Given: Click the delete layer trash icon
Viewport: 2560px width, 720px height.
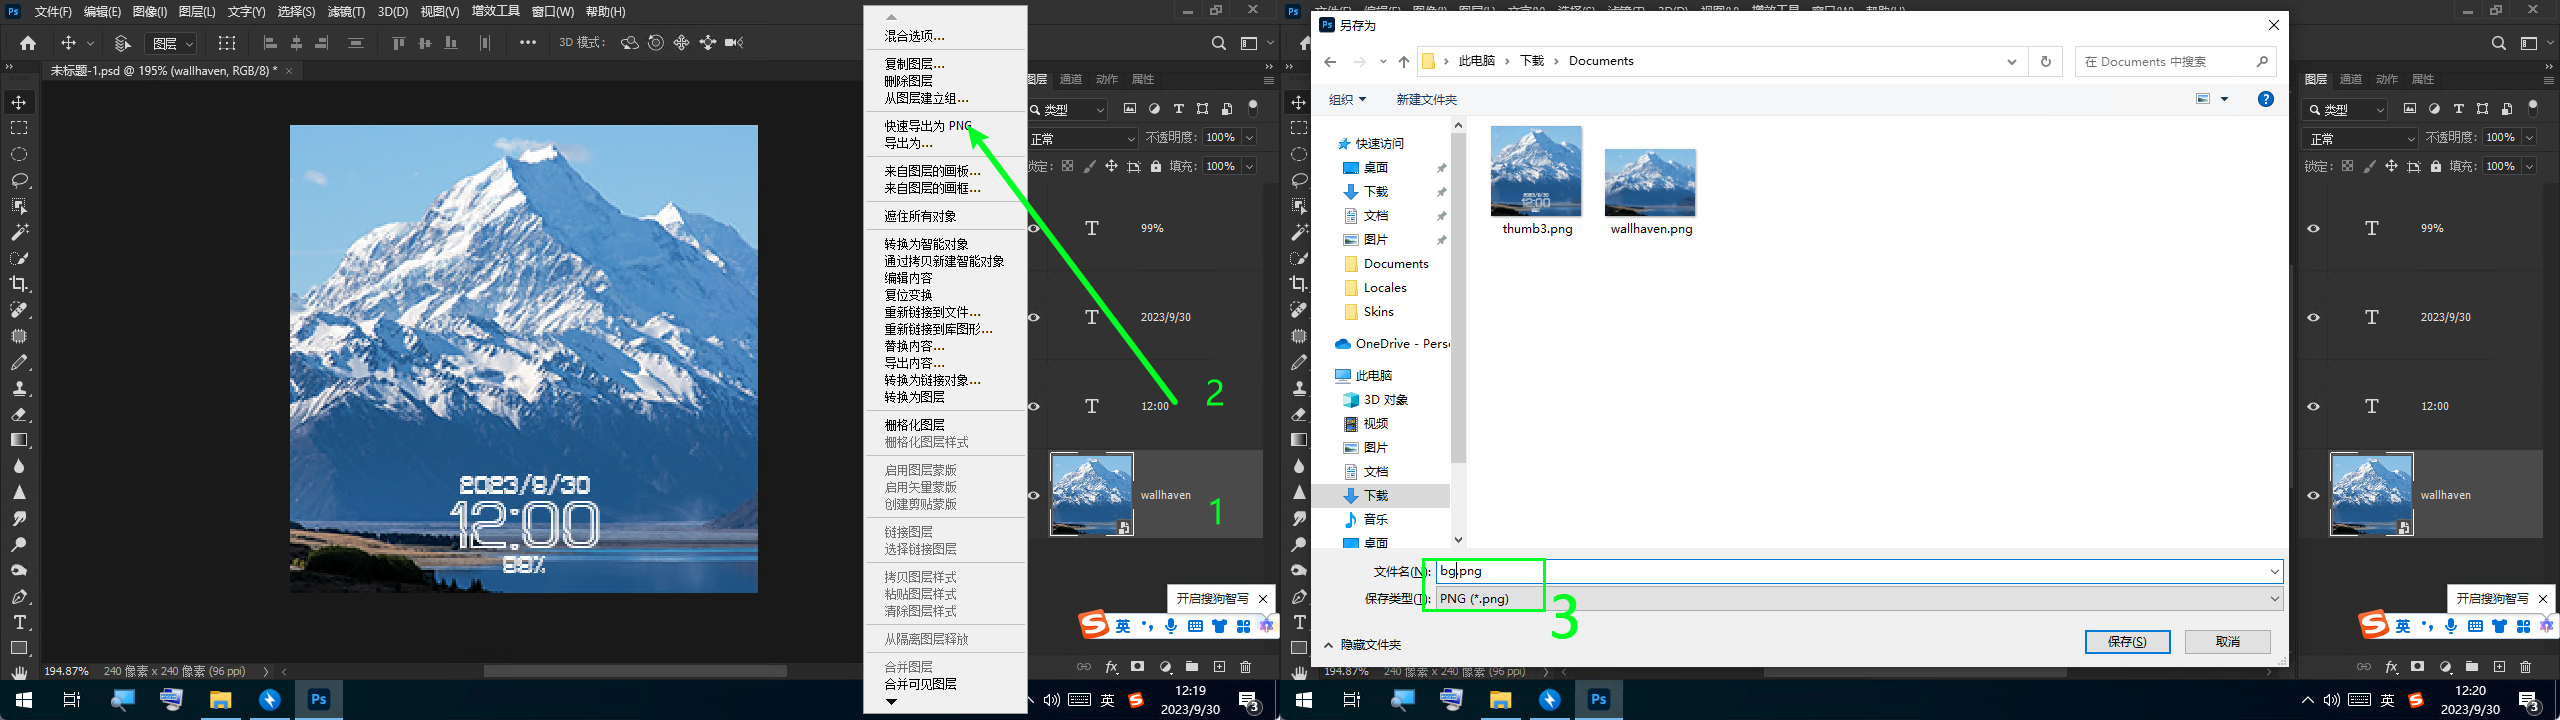Looking at the screenshot, I should coord(1245,667).
